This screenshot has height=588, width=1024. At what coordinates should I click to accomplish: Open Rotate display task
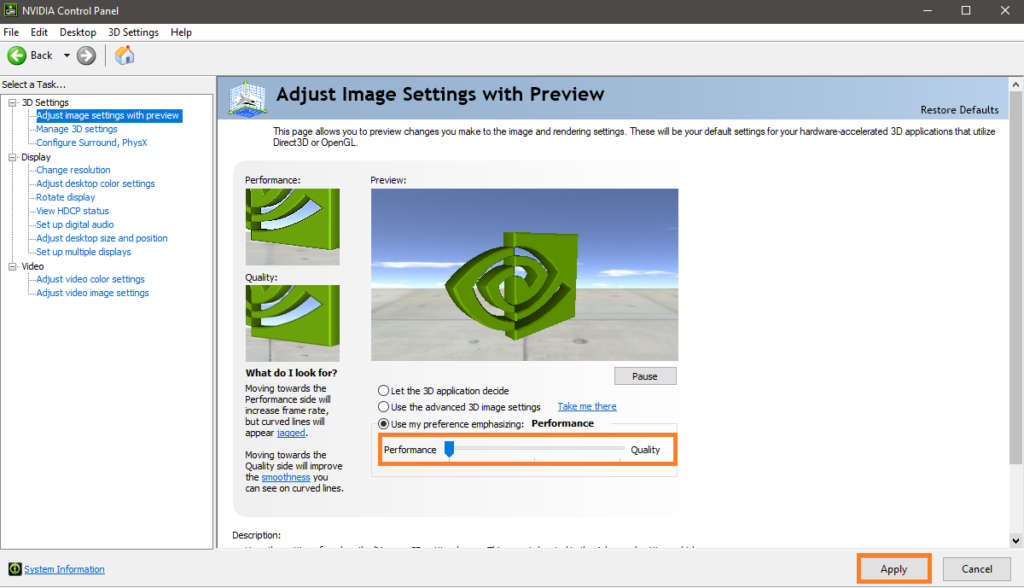tap(65, 197)
